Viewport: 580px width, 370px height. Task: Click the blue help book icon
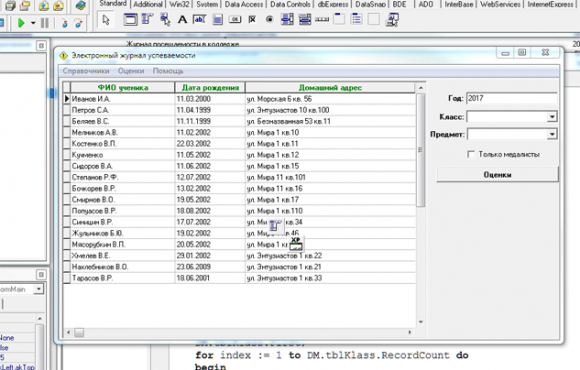pyautogui.click(x=80, y=5)
